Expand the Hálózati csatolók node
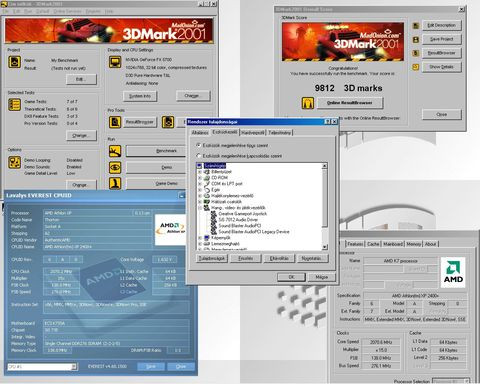480x384 pixels. pos(200,202)
